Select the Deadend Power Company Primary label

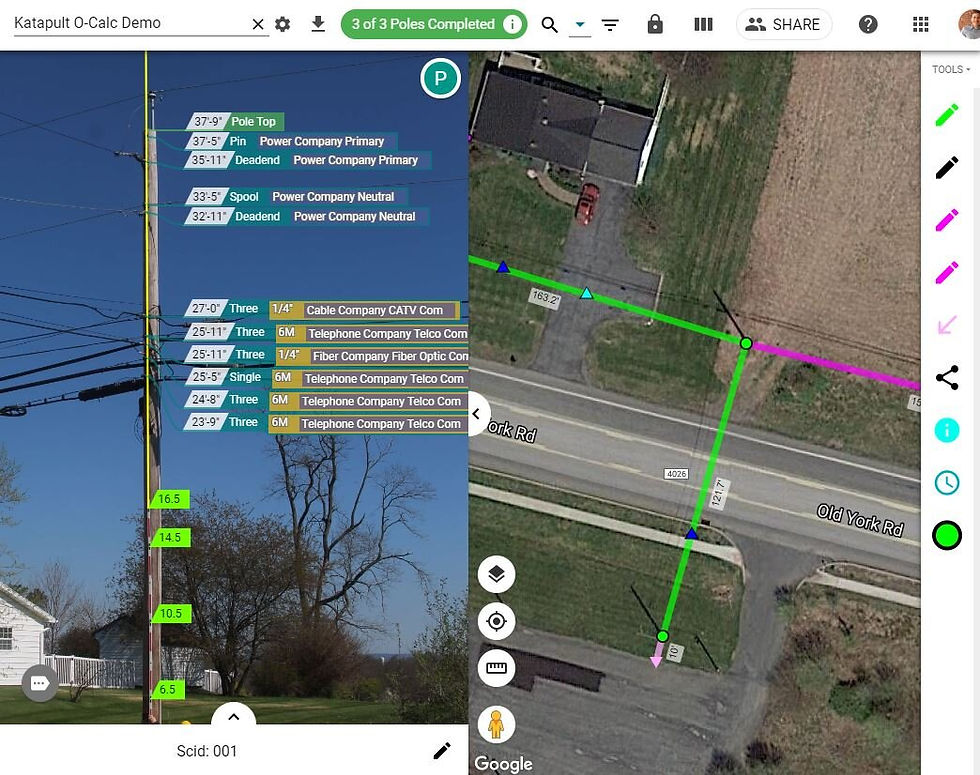(308, 160)
